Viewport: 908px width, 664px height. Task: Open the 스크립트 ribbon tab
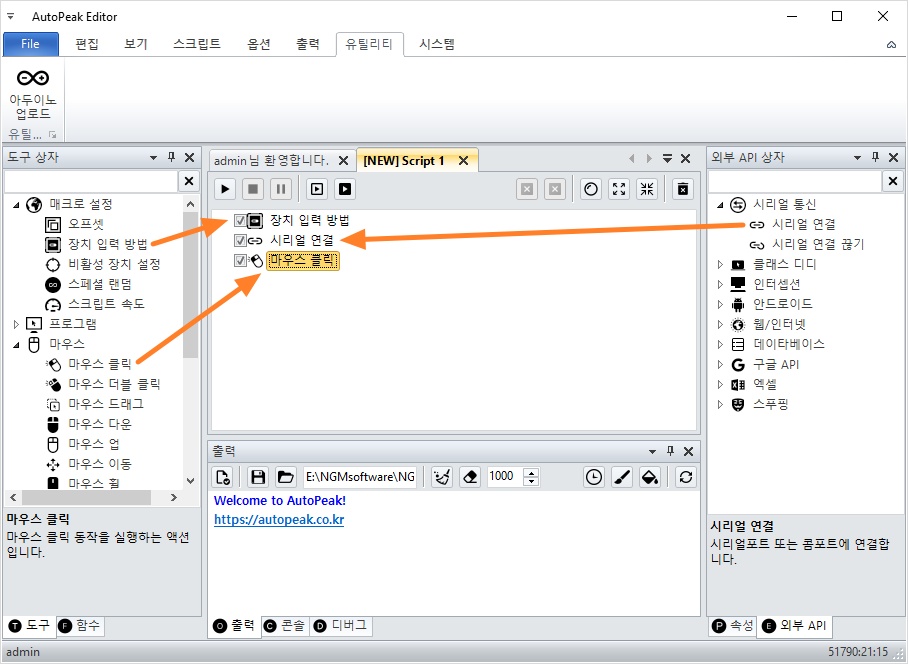pyautogui.click(x=197, y=44)
